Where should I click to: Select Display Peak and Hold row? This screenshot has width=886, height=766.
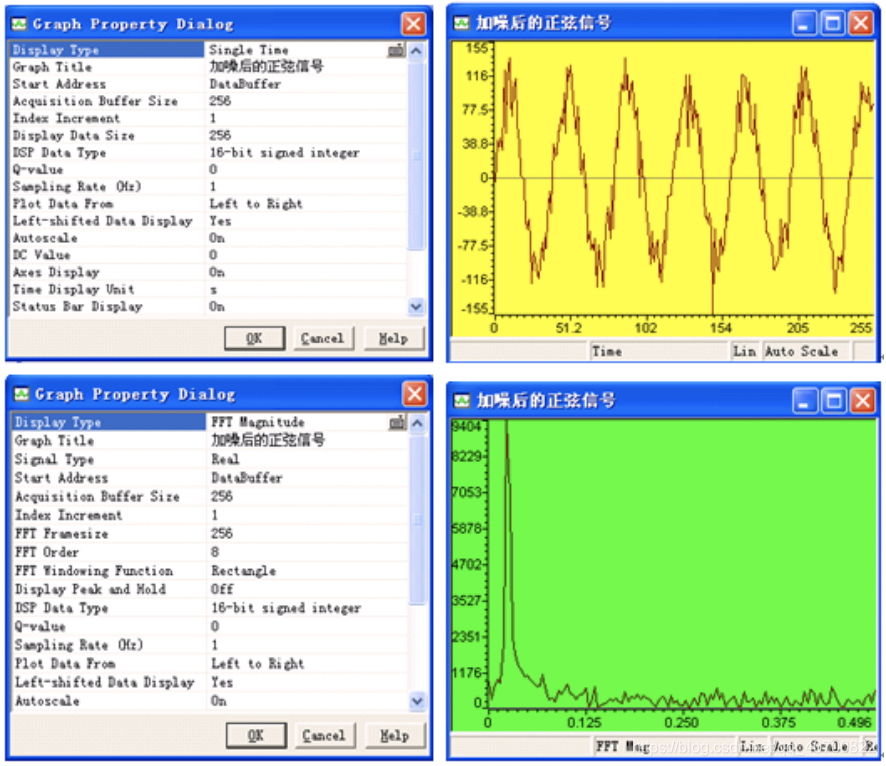(x=210, y=589)
